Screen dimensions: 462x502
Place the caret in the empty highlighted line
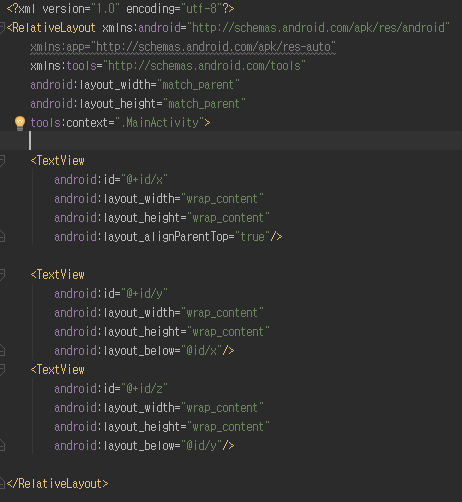click(231, 141)
